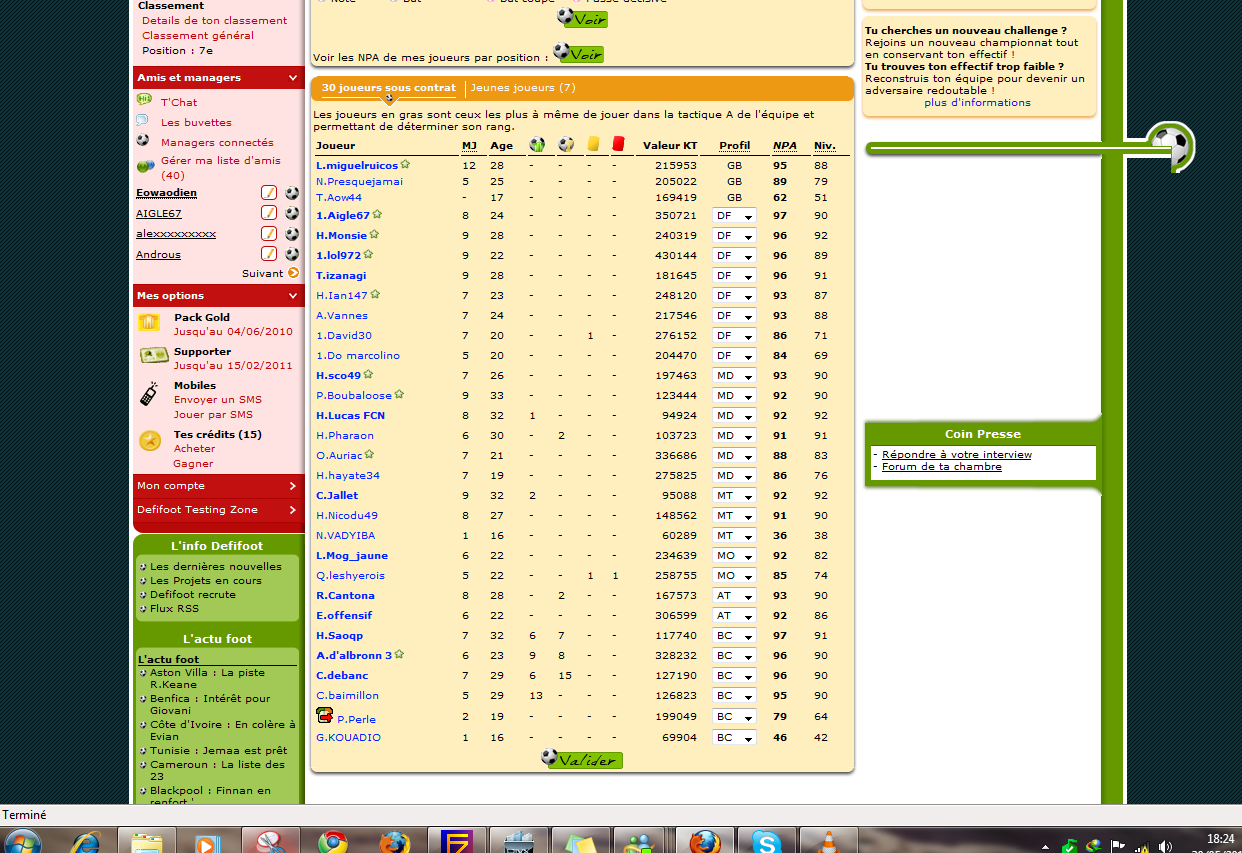1242x853 pixels.
Task: Open the Classement général link
Action: (198, 35)
